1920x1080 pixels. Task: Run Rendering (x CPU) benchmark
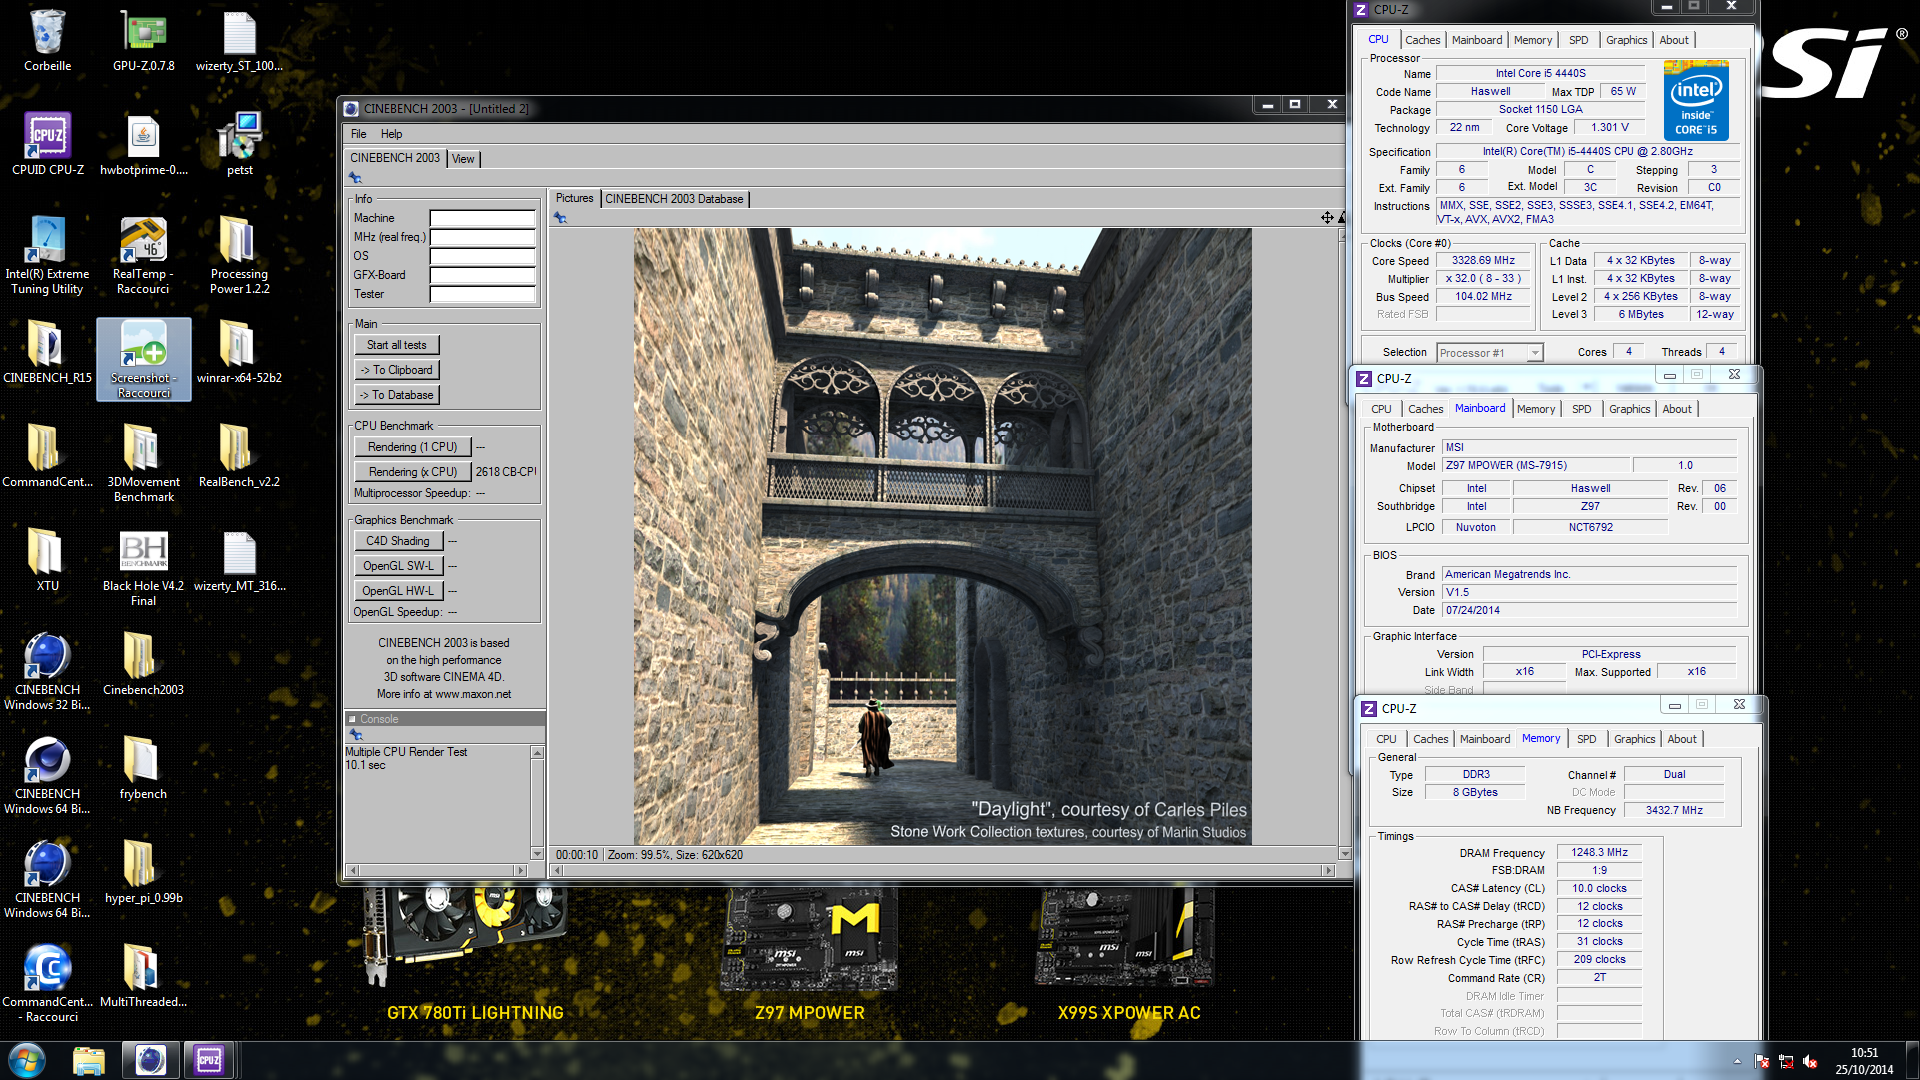[412, 472]
